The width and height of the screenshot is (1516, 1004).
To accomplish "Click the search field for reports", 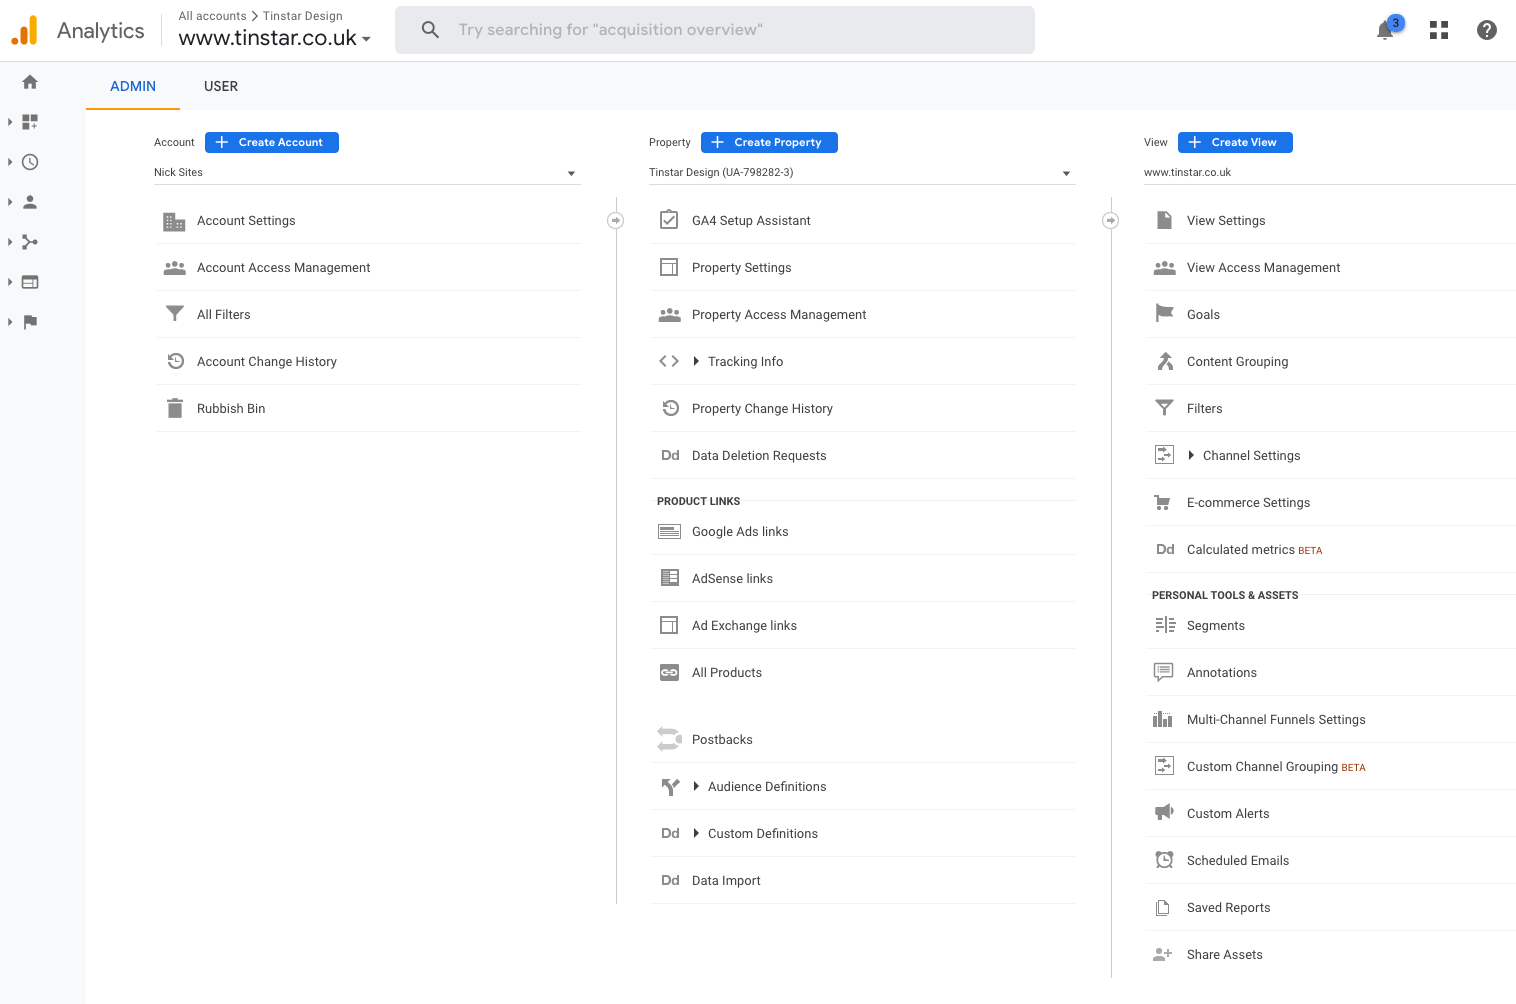I will (715, 30).
